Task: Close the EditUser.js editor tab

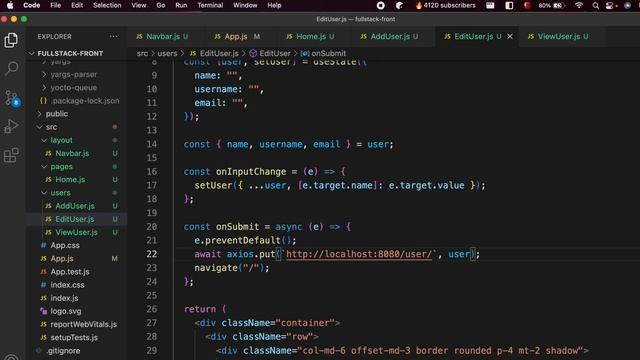Action: pyautogui.click(x=510, y=36)
